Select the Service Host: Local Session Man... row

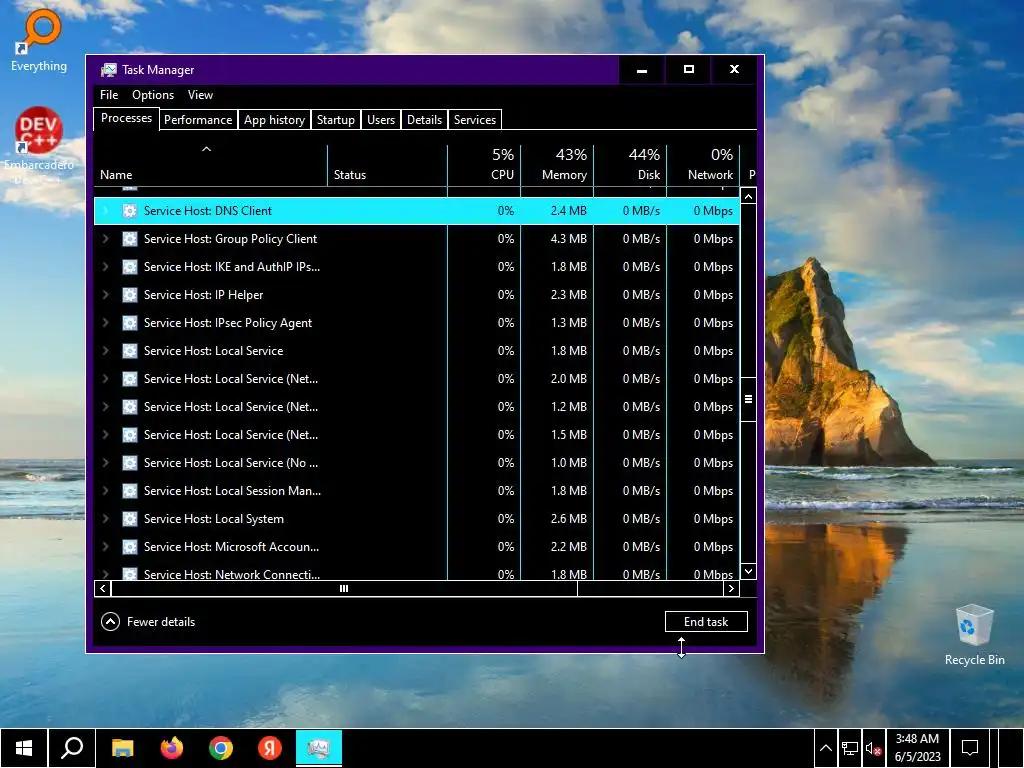[417, 491]
